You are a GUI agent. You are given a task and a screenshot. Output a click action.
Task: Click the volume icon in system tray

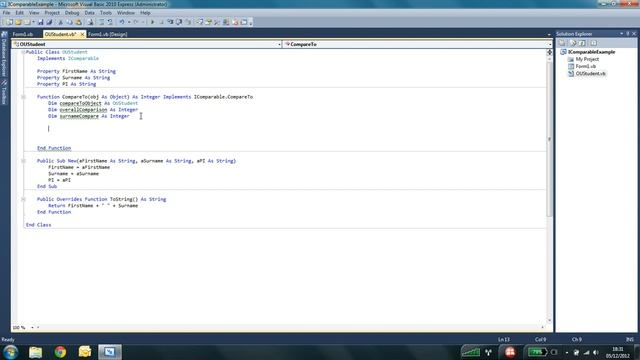click(596, 352)
